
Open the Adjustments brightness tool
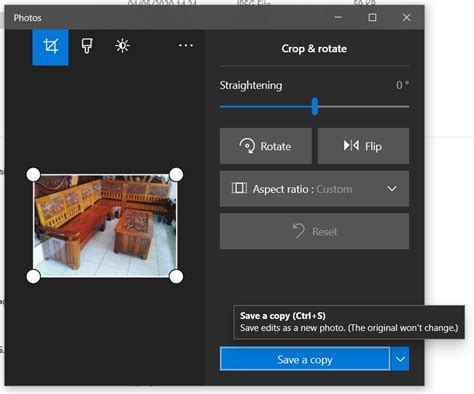122,46
